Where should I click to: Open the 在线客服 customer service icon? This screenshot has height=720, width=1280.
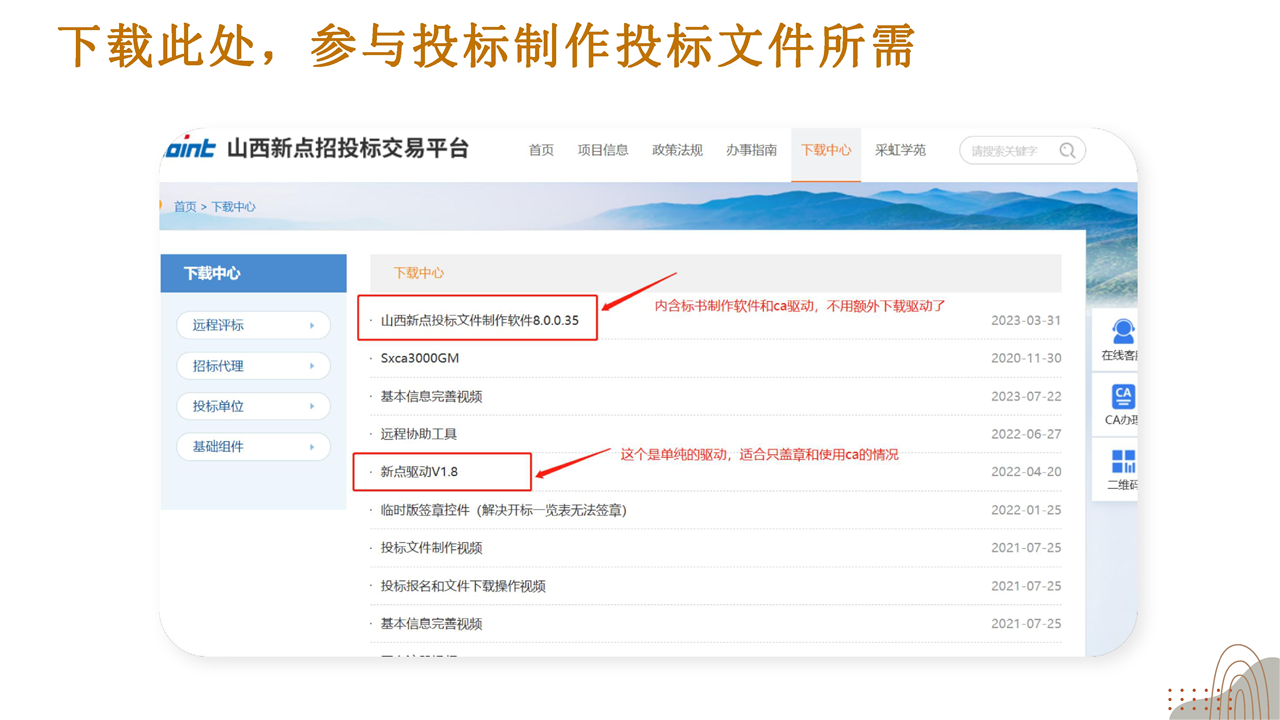(1122, 333)
